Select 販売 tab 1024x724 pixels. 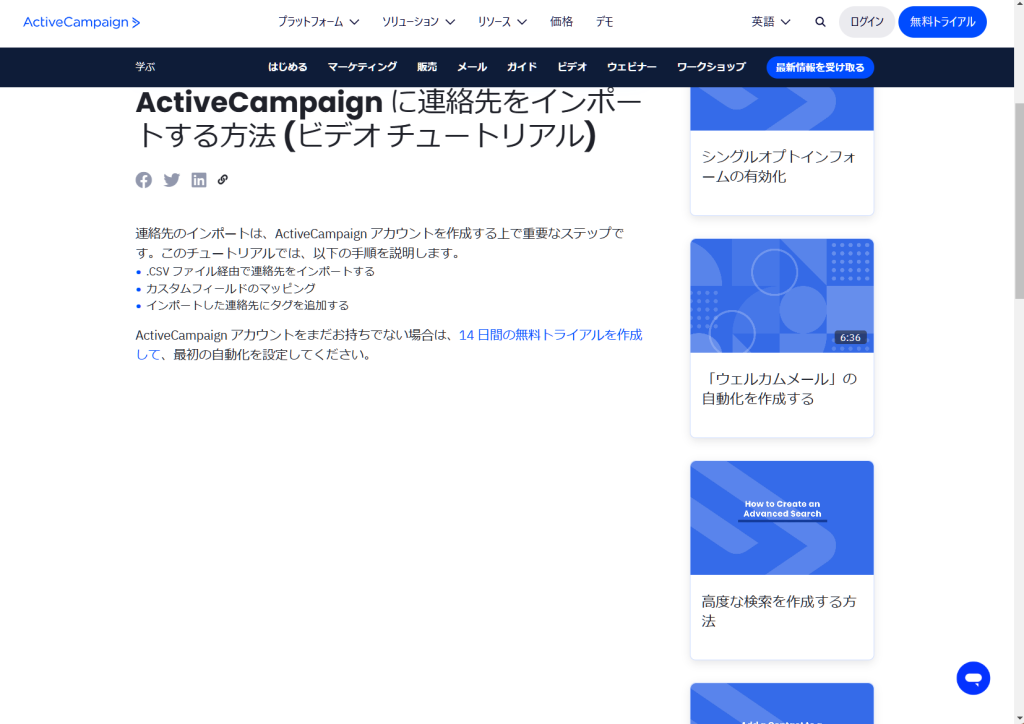pyautogui.click(x=427, y=67)
